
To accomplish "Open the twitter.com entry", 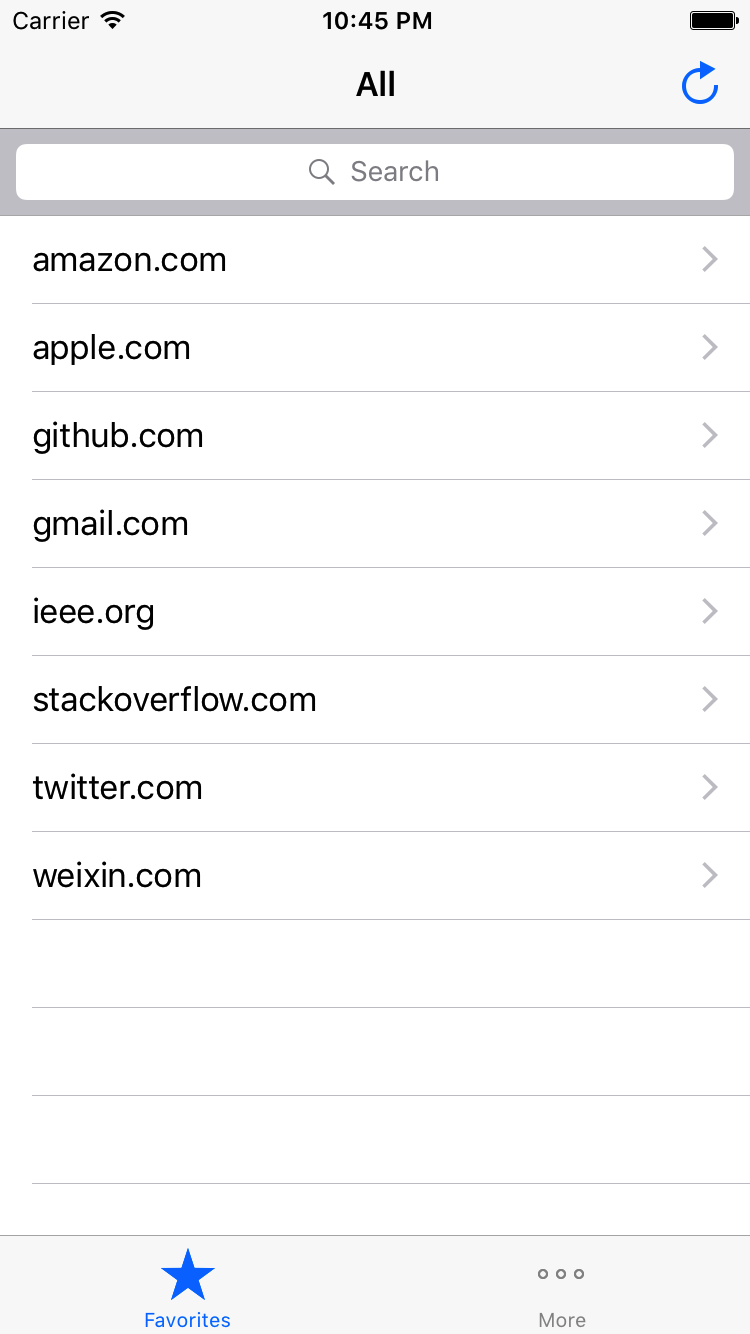I will click(x=118, y=788).
